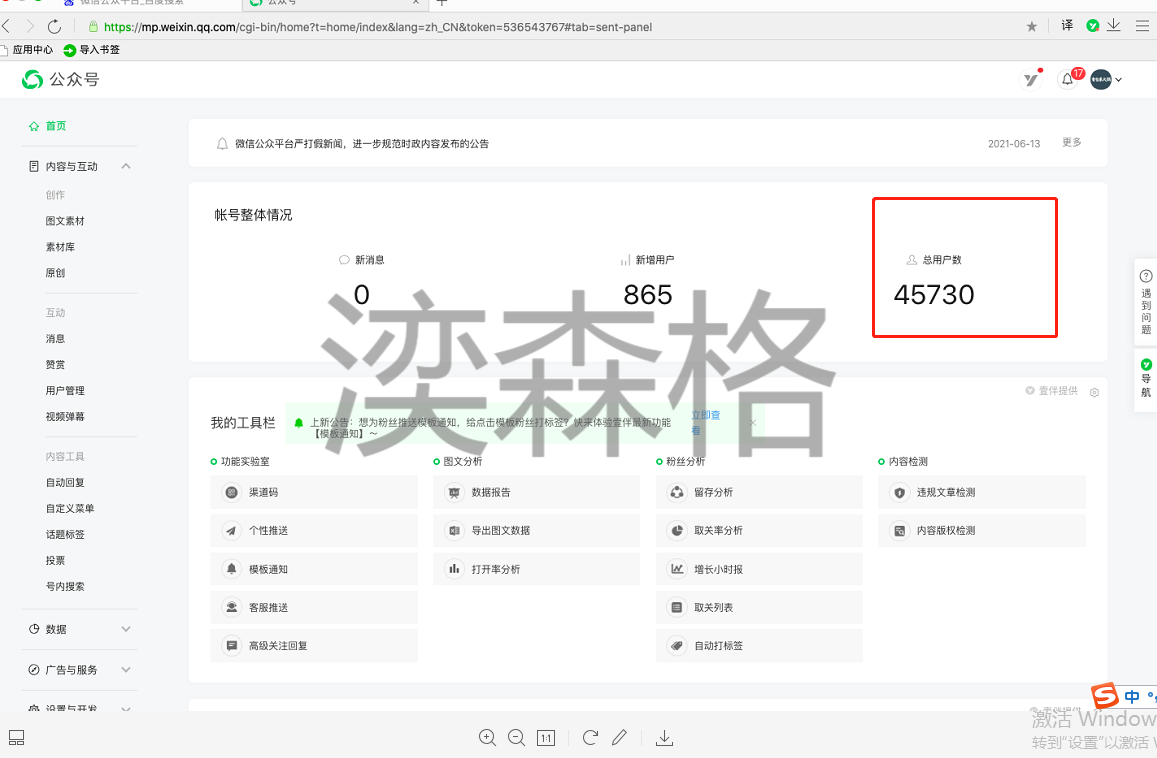Collapse the 内容与互动 sidebar section
Screen dimensions: 1157x758
tap(126, 167)
